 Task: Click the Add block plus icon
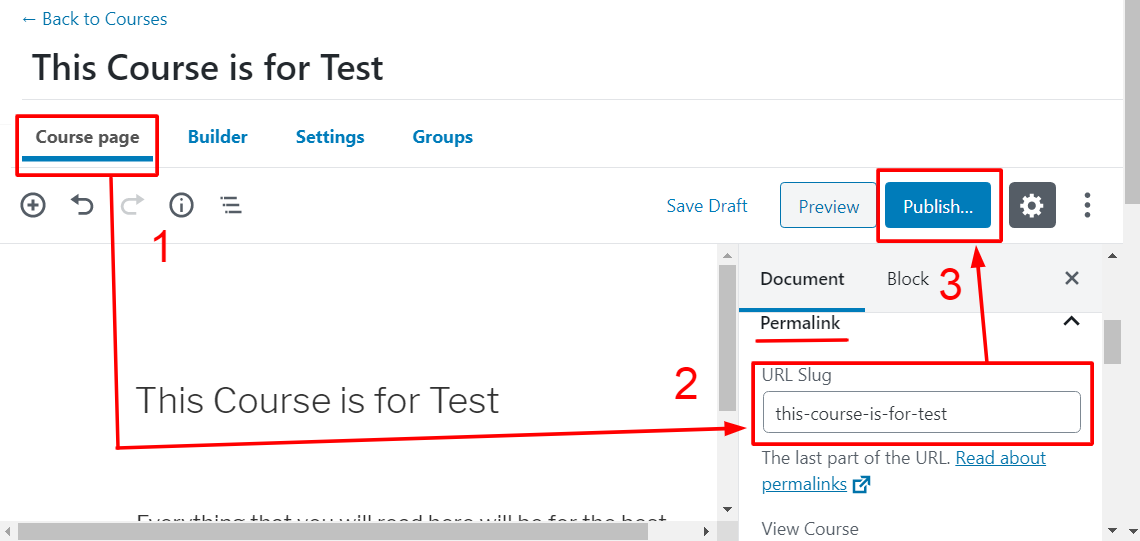(32, 206)
